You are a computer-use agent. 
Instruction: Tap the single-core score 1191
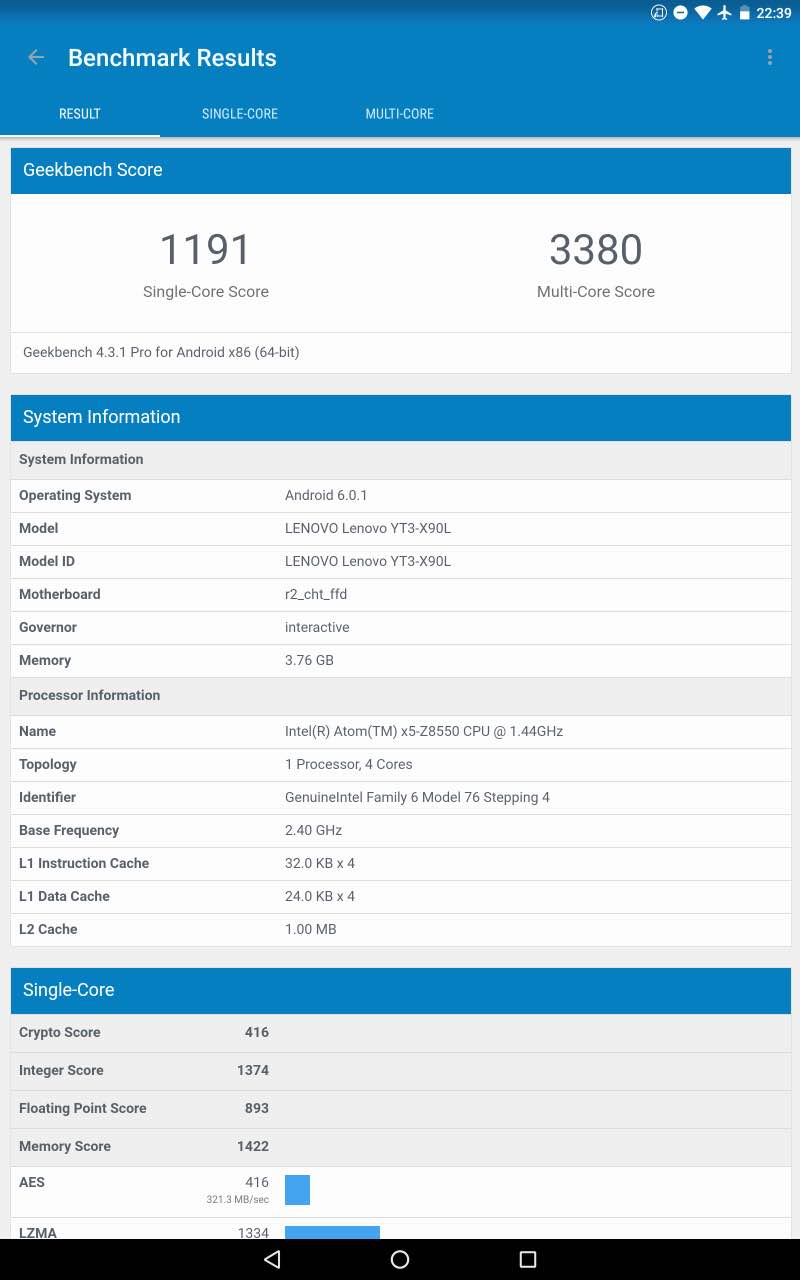coord(206,250)
